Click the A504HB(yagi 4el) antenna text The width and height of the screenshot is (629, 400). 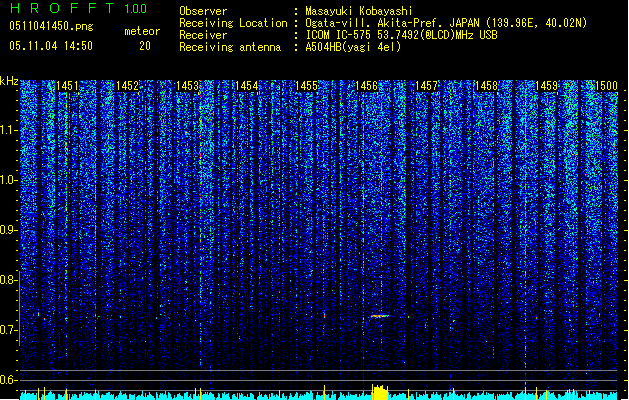click(x=353, y=47)
